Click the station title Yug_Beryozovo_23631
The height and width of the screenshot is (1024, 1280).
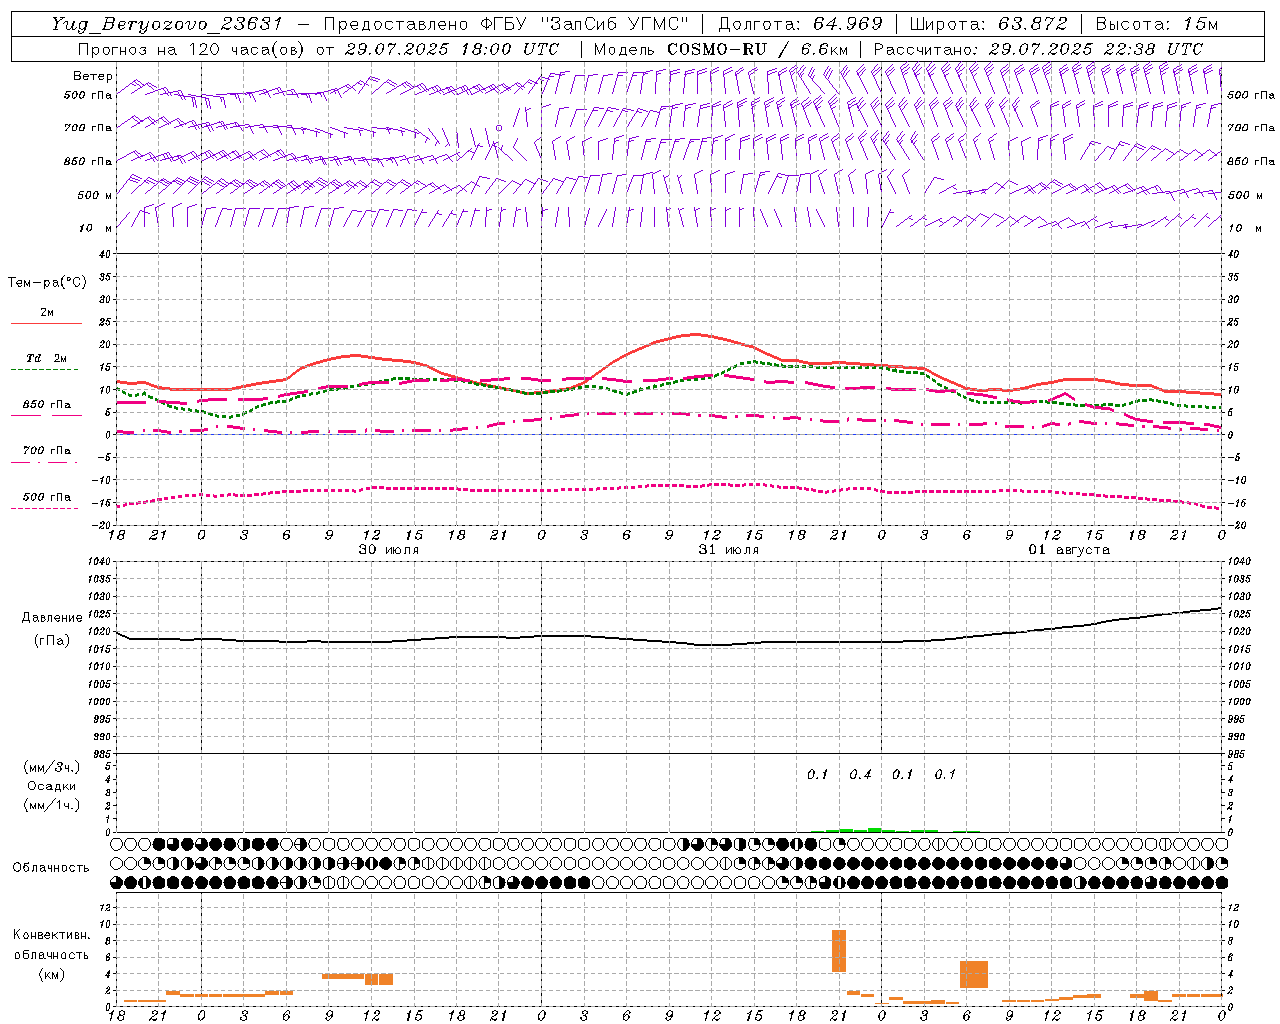[x=167, y=24]
